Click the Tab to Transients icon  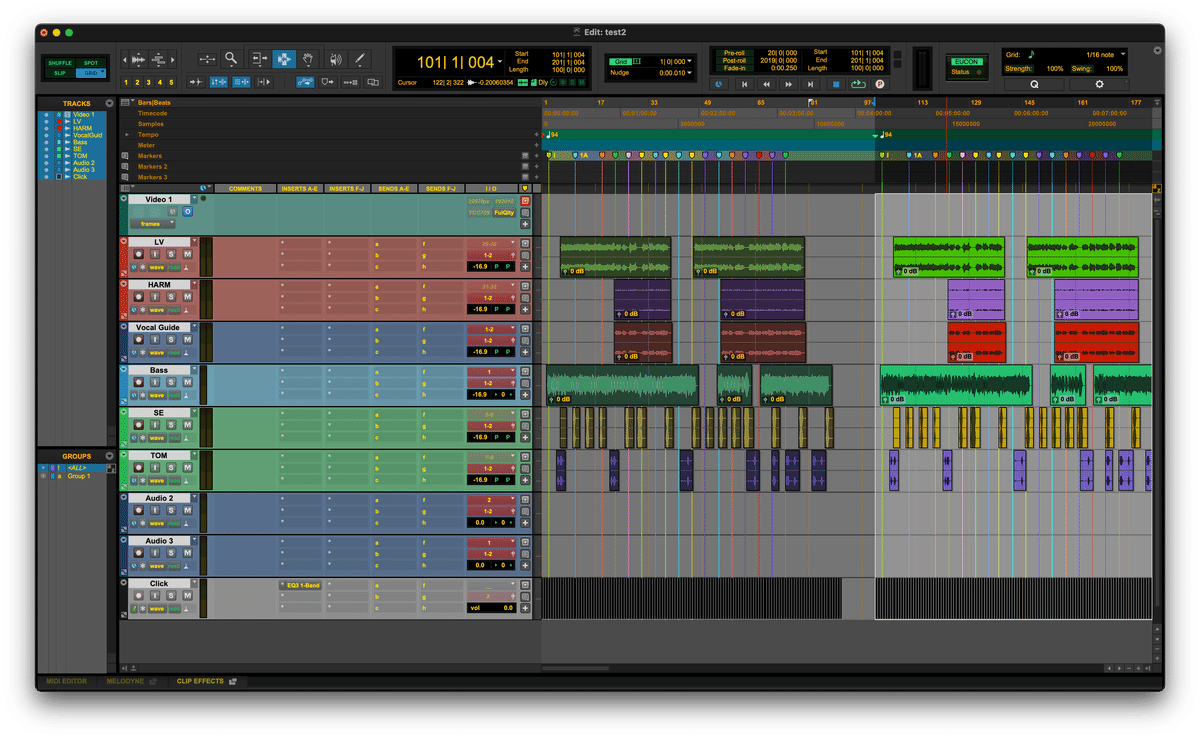(196, 82)
